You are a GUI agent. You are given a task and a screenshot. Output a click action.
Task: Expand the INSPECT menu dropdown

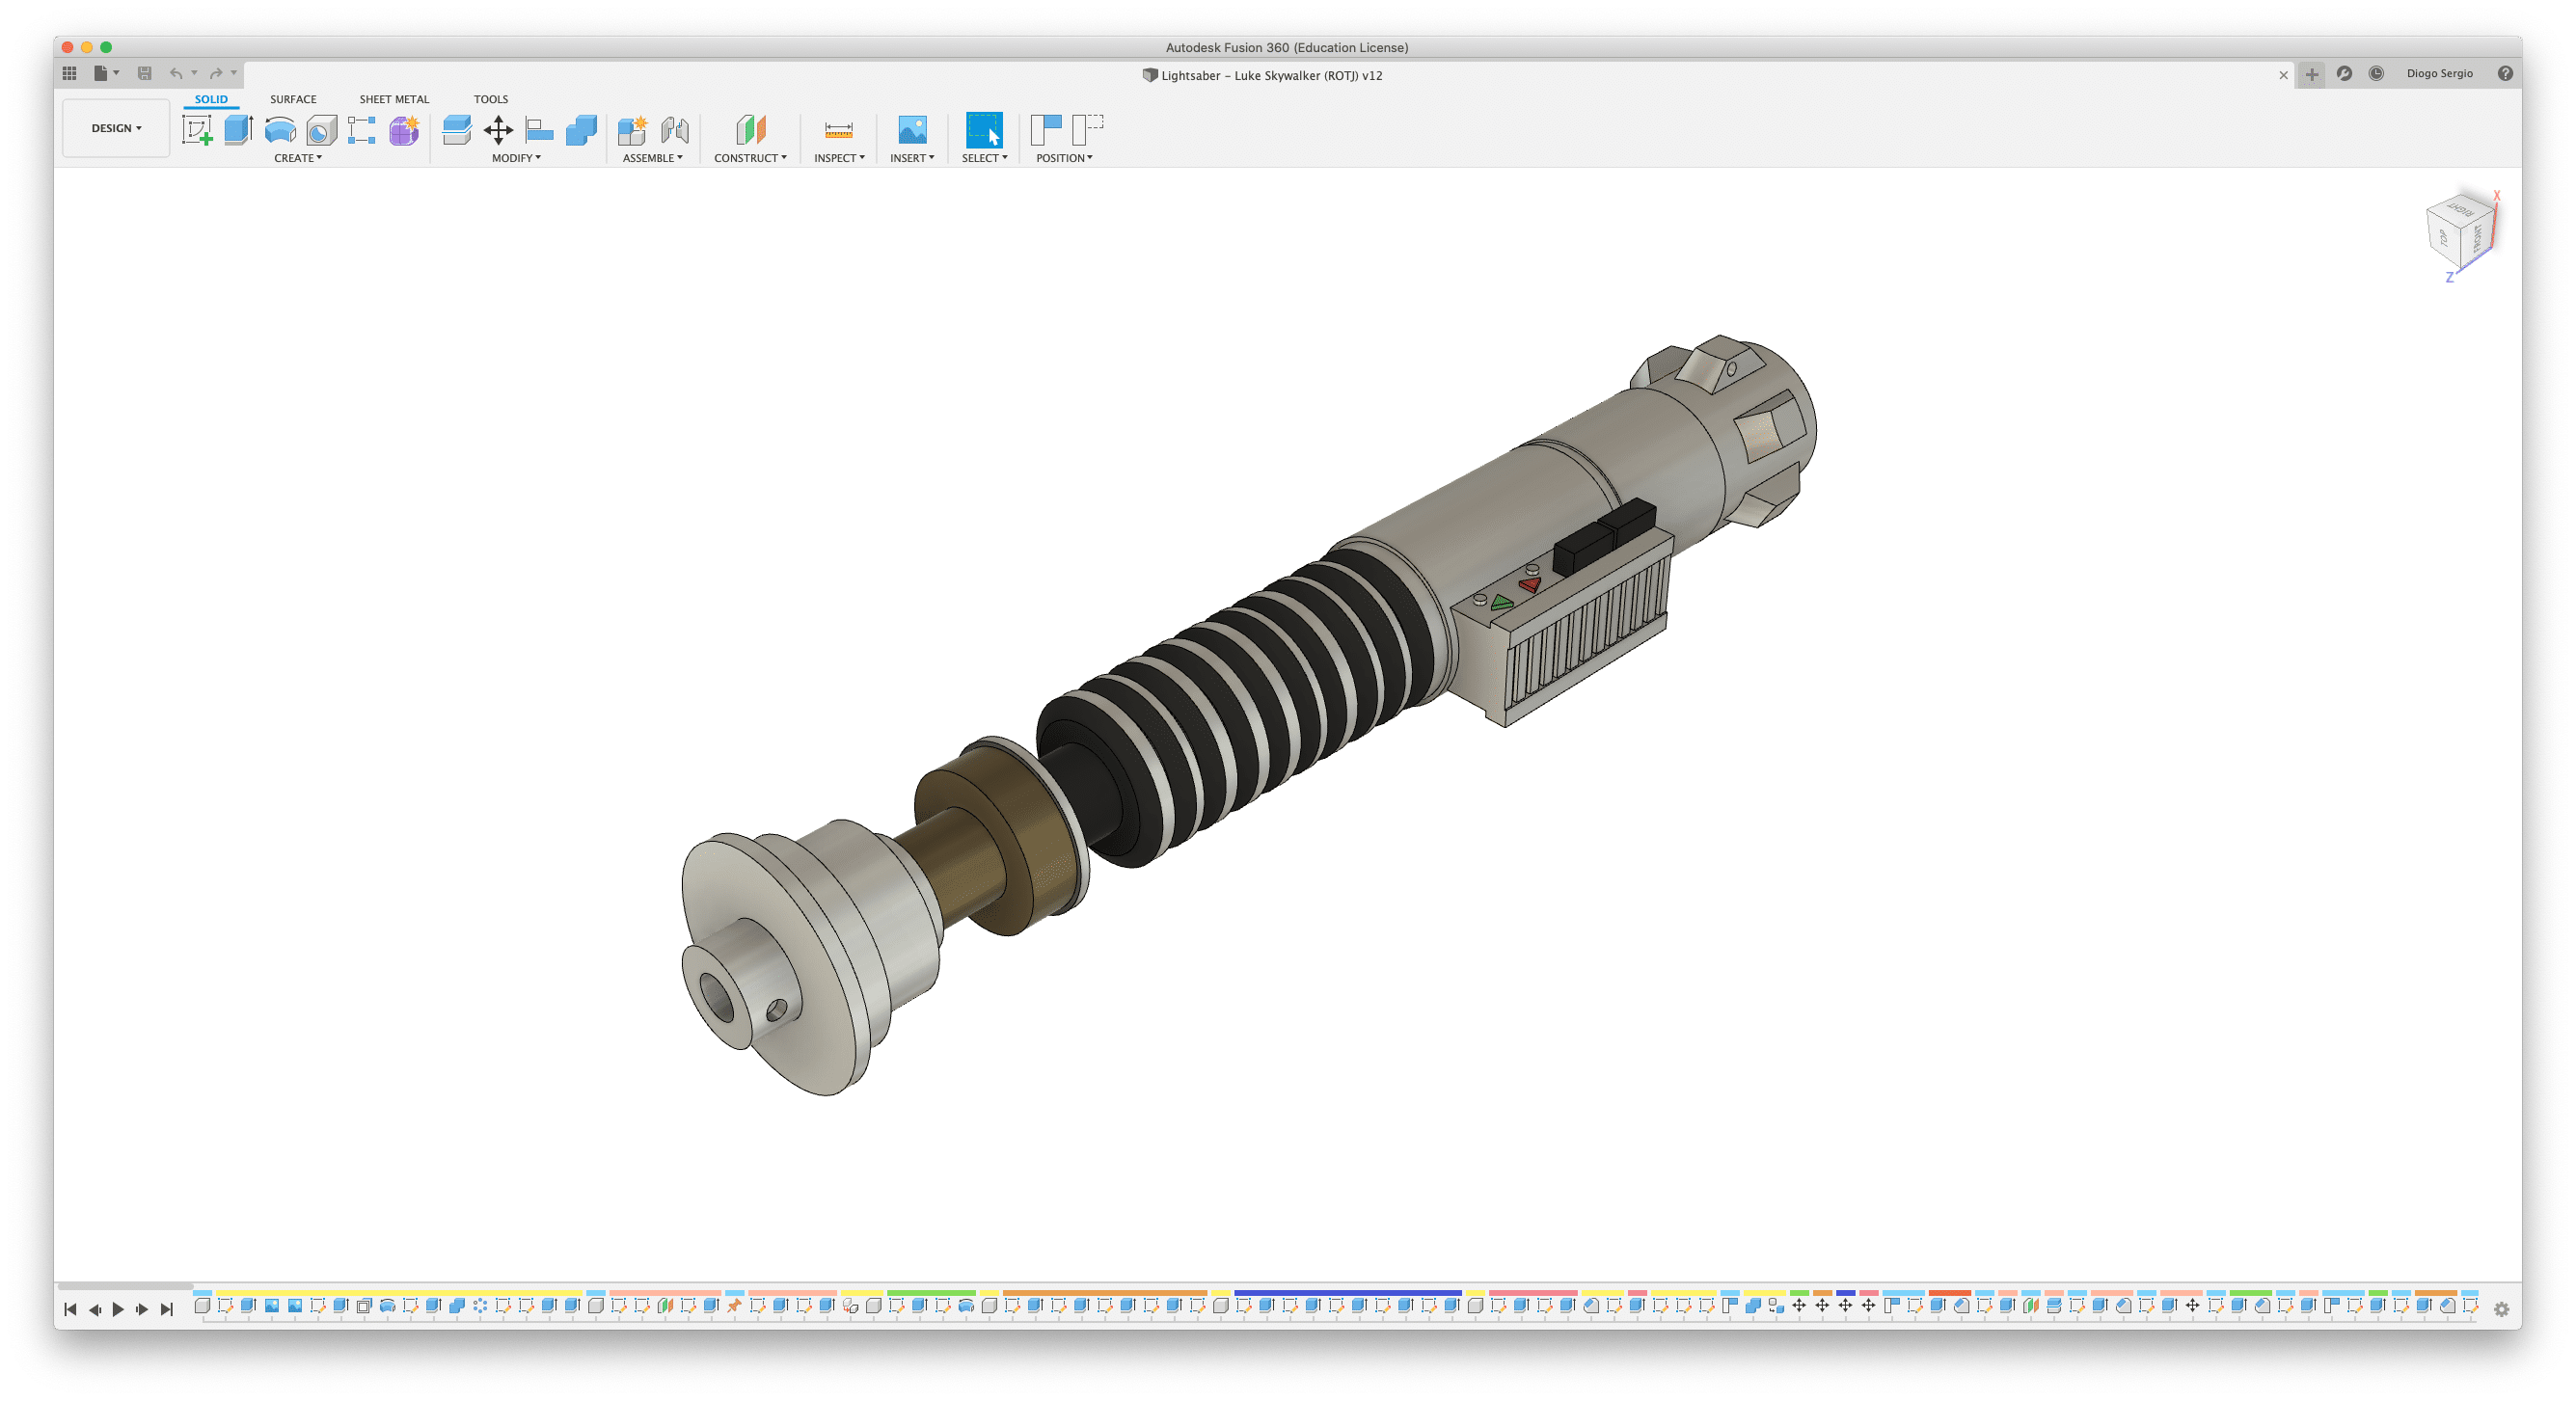pos(839,158)
